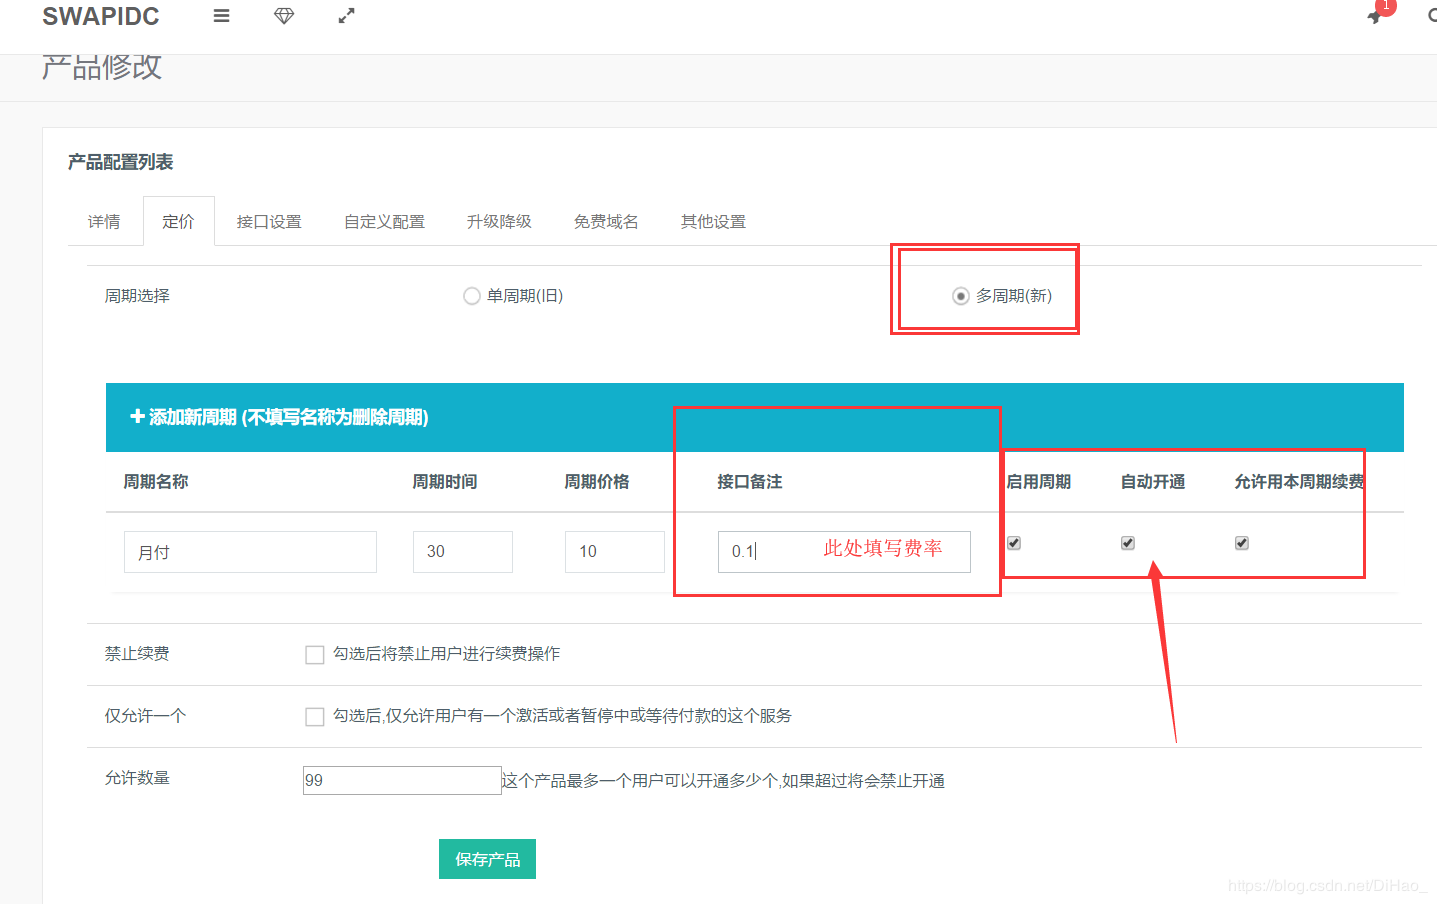Disable 自动开通 for the monthly cycle
This screenshot has width=1437, height=904.
[x=1127, y=543]
